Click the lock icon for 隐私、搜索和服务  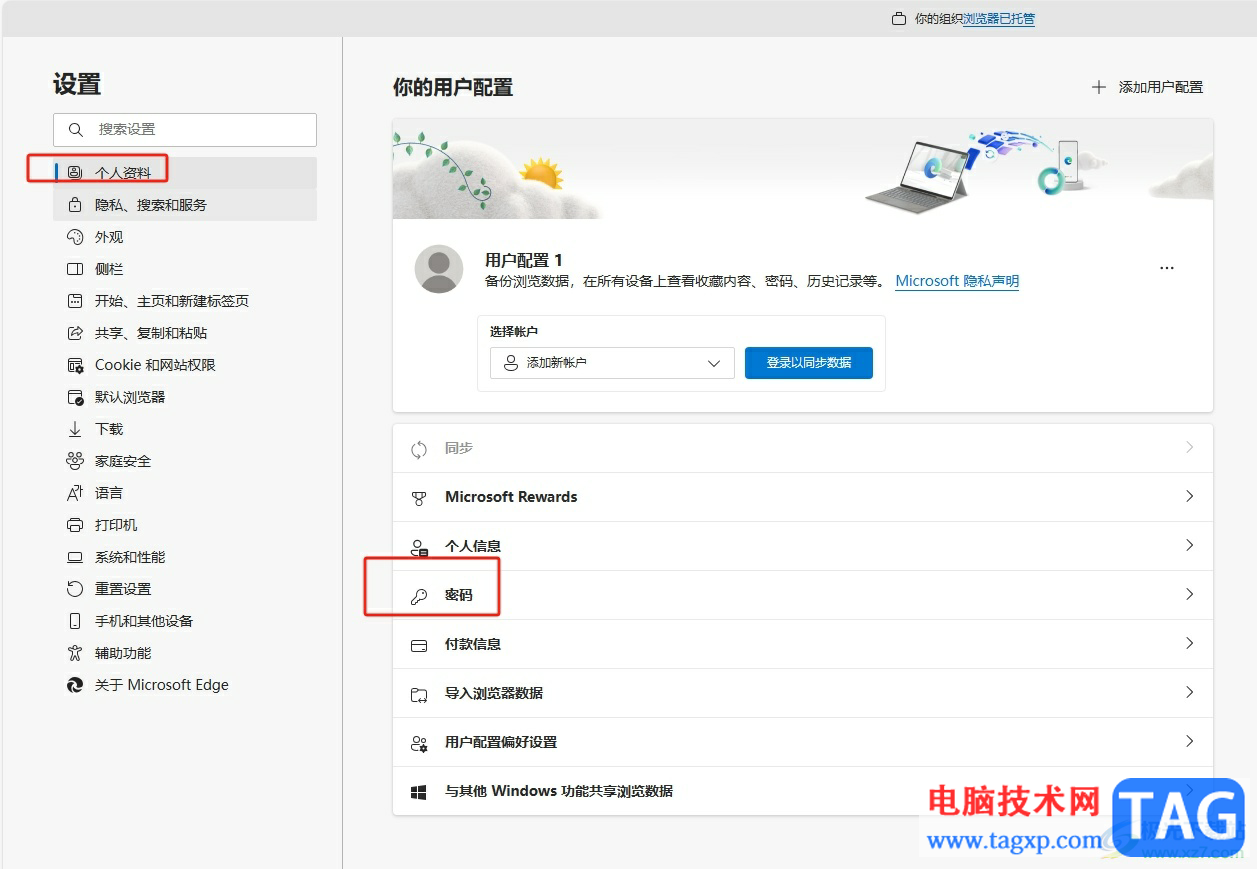(75, 205)
